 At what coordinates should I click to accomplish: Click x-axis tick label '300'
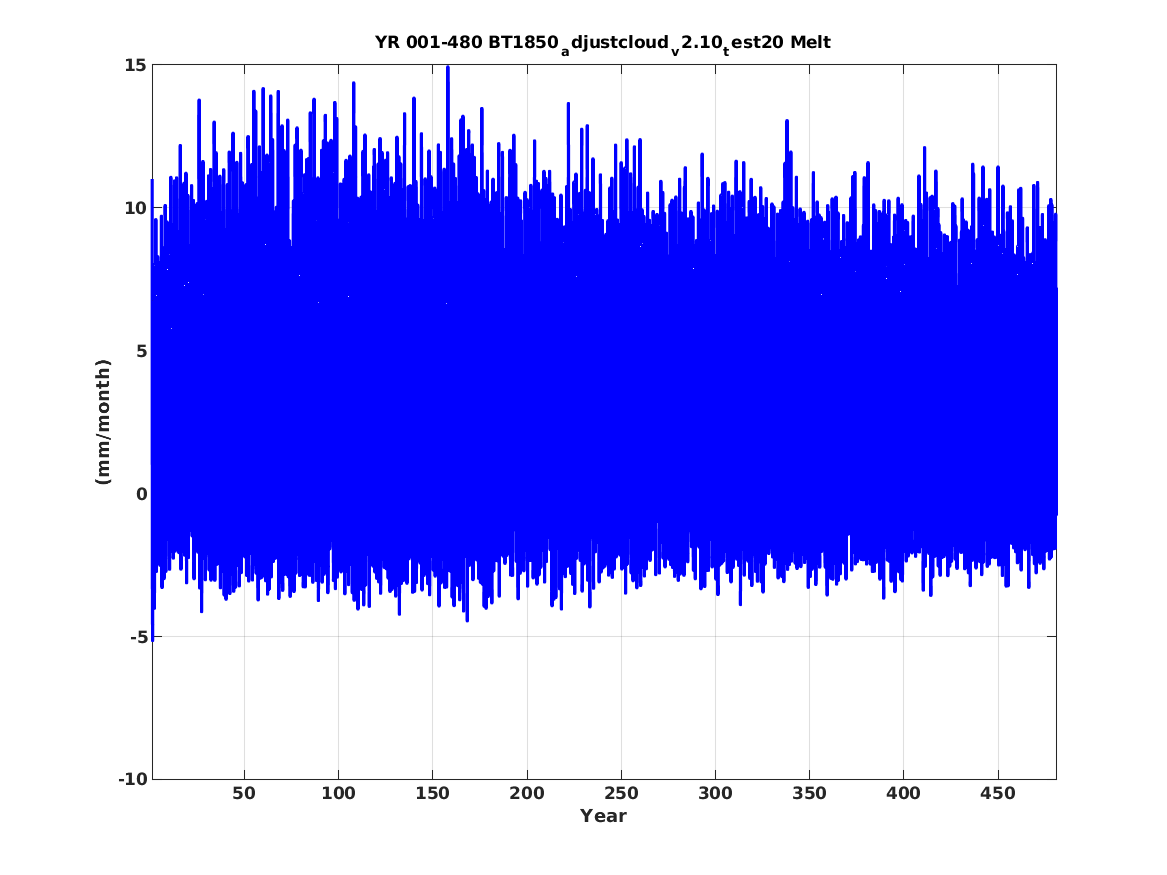coord(715,793)
